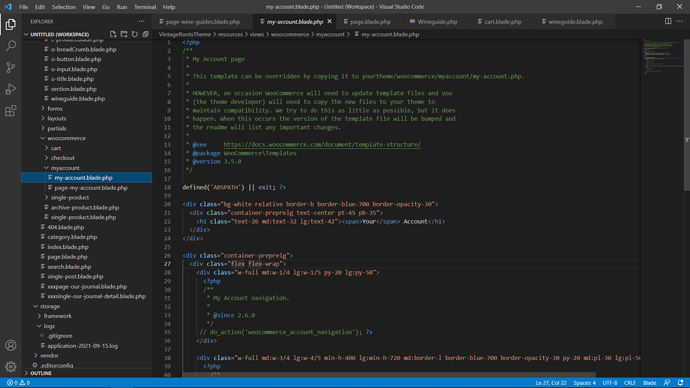Open the Terminal menu
This screenshot has height=388, width=690.
145,7
